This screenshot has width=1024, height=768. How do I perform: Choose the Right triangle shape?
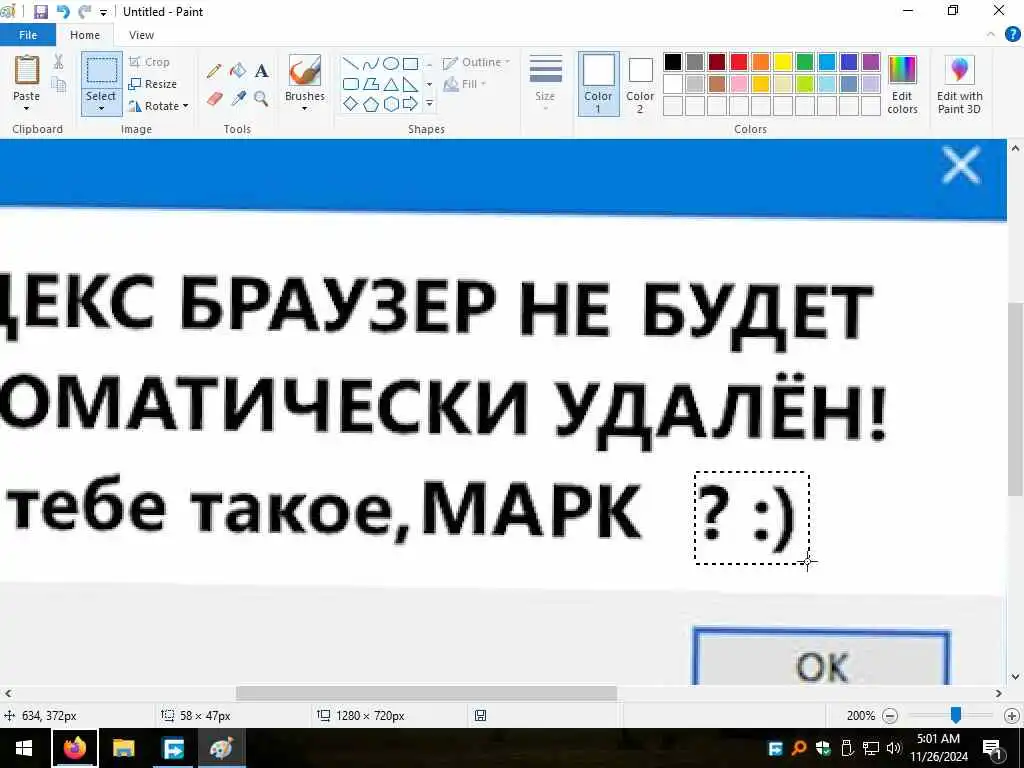click(410, 84)
